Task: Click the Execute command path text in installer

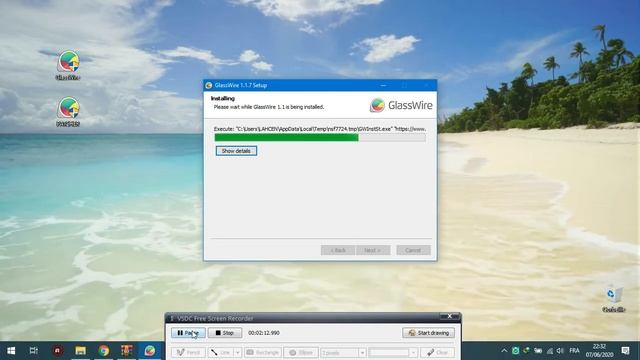Action: click(x=320, y=129)
